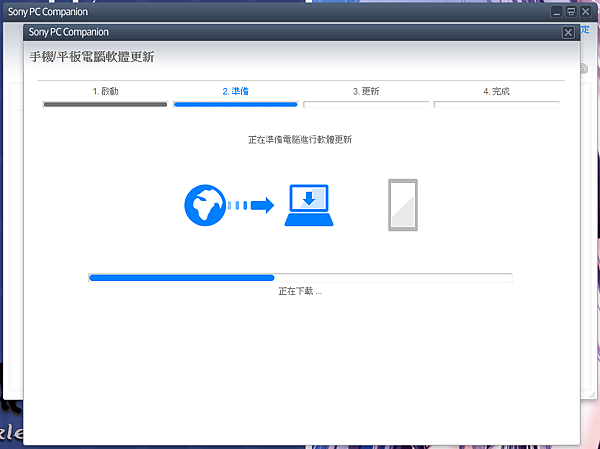600x449 pixels.
Task: Close the outer Sony PC Companion window
Action: pos(585,12)
